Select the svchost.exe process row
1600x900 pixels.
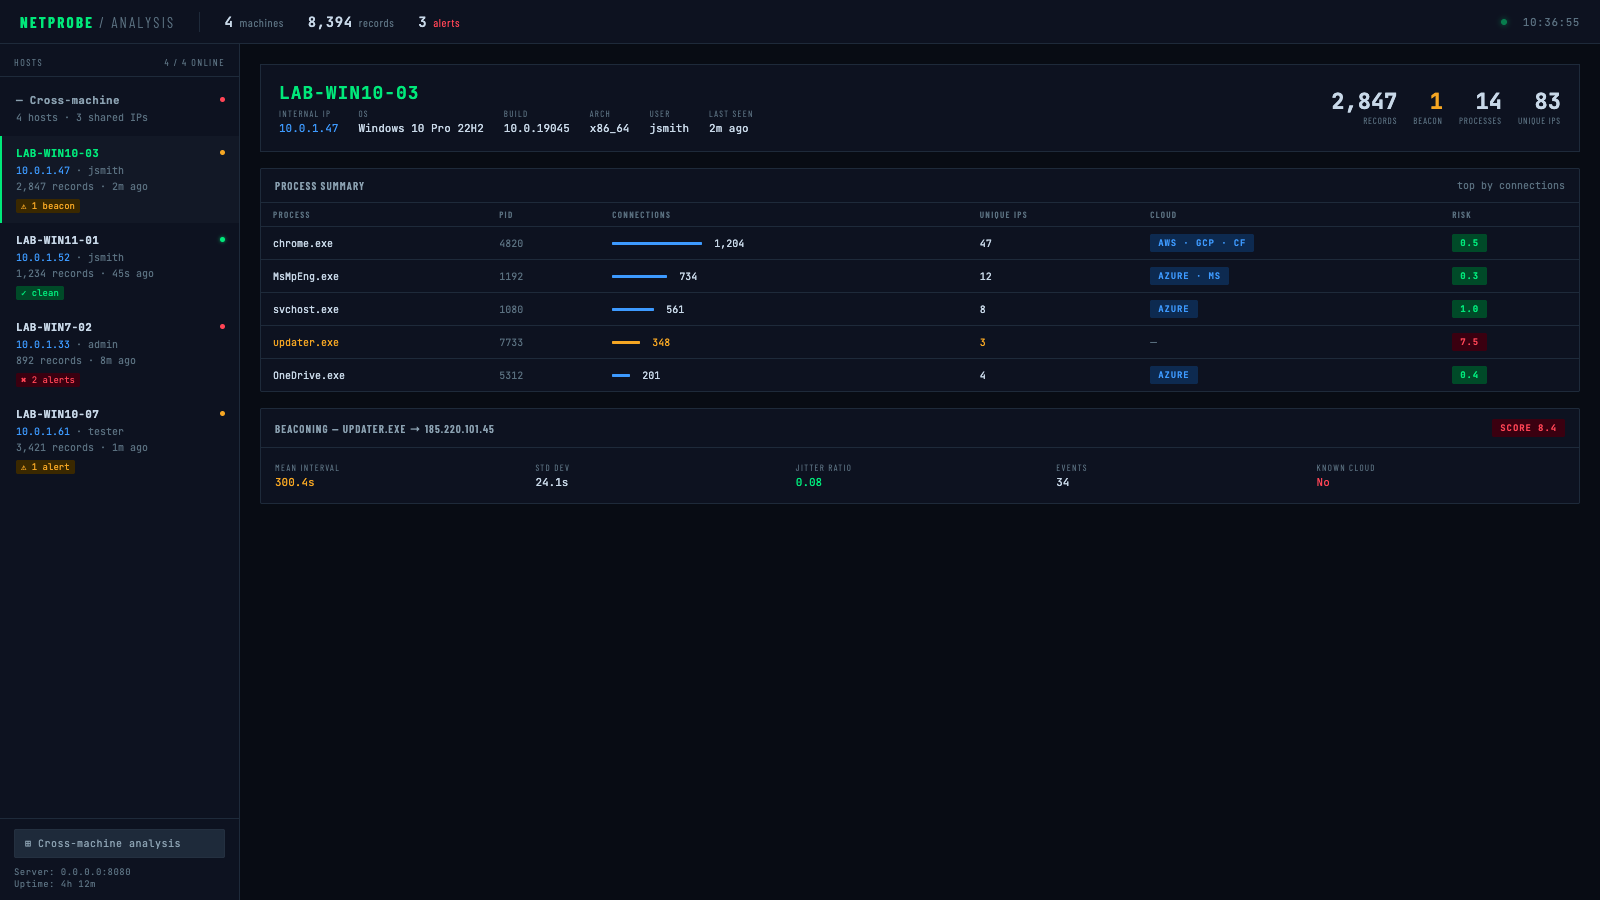tap(920, 309)
